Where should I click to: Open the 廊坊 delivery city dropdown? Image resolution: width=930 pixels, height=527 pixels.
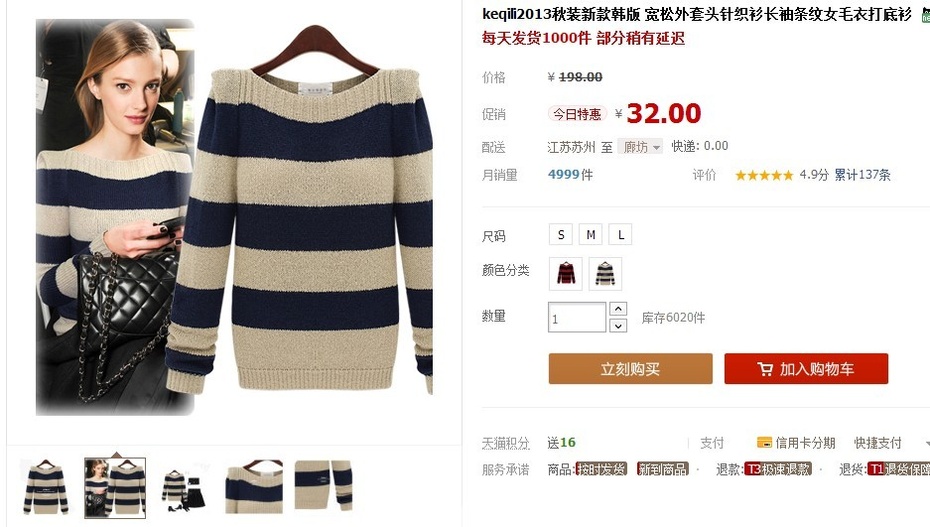pos(640,146)
